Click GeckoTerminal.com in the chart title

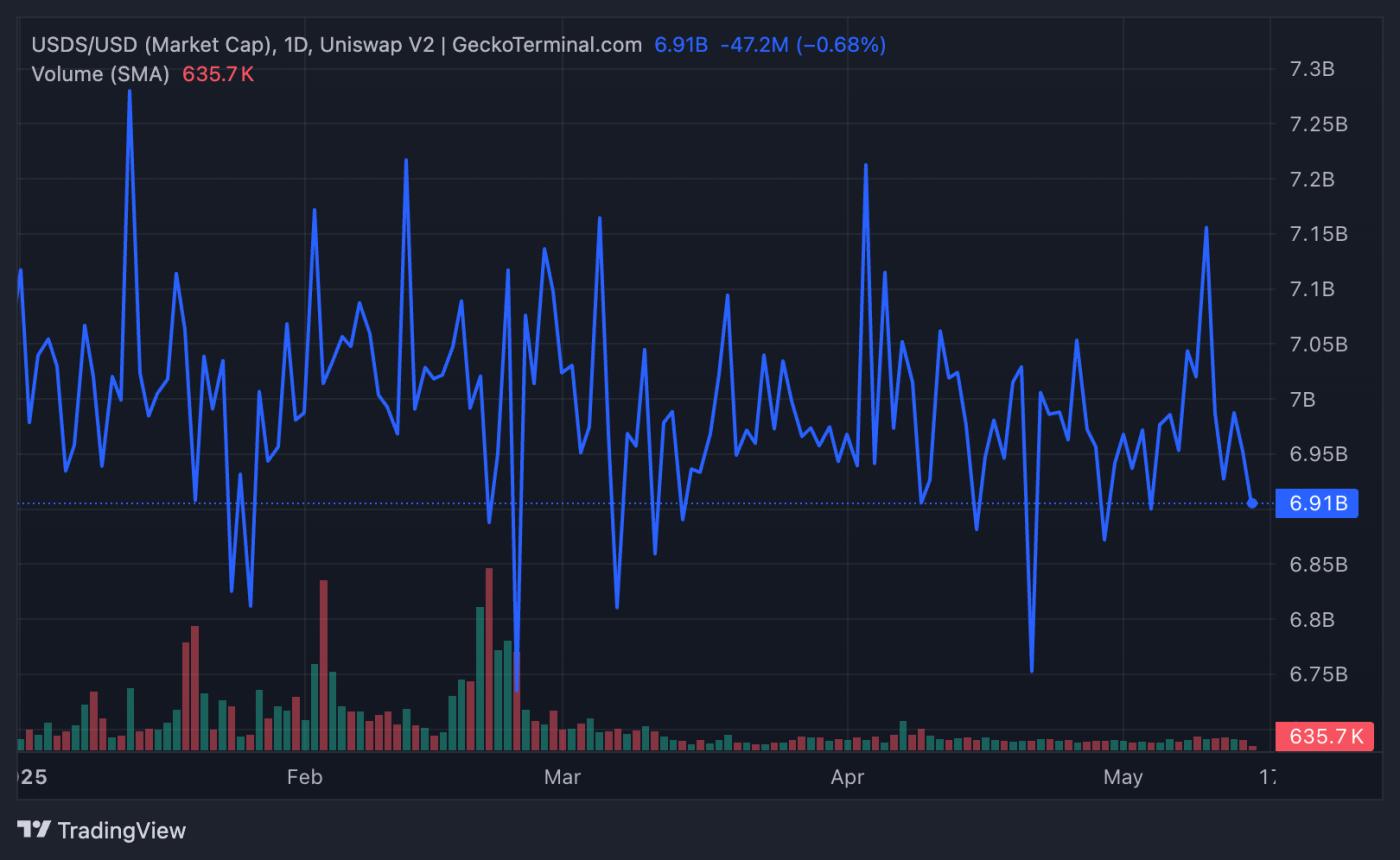[547, 45]
